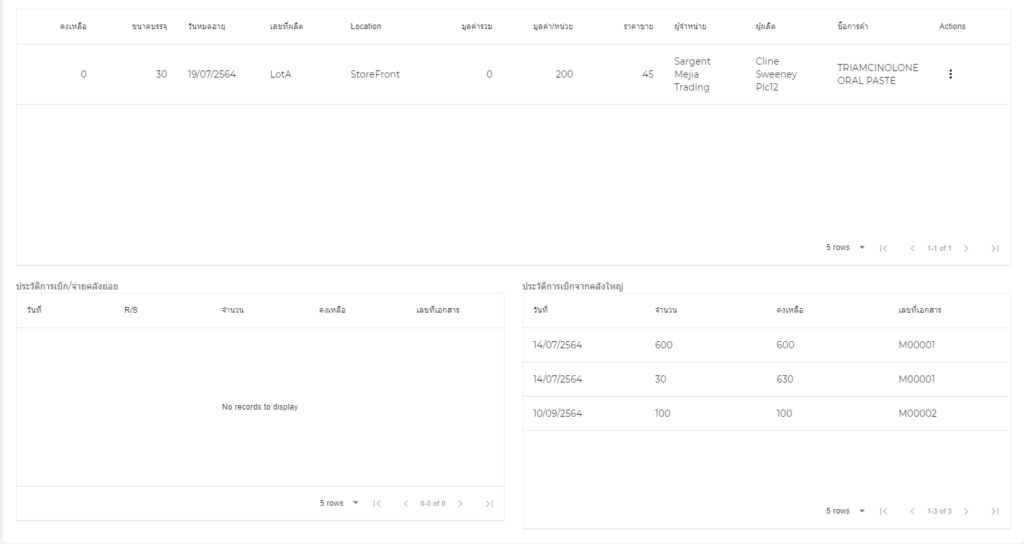The height and width of the screenshot is (544, 1024).
Task: Click the ชื่อการค้า column header
Action: click(852, 26)
